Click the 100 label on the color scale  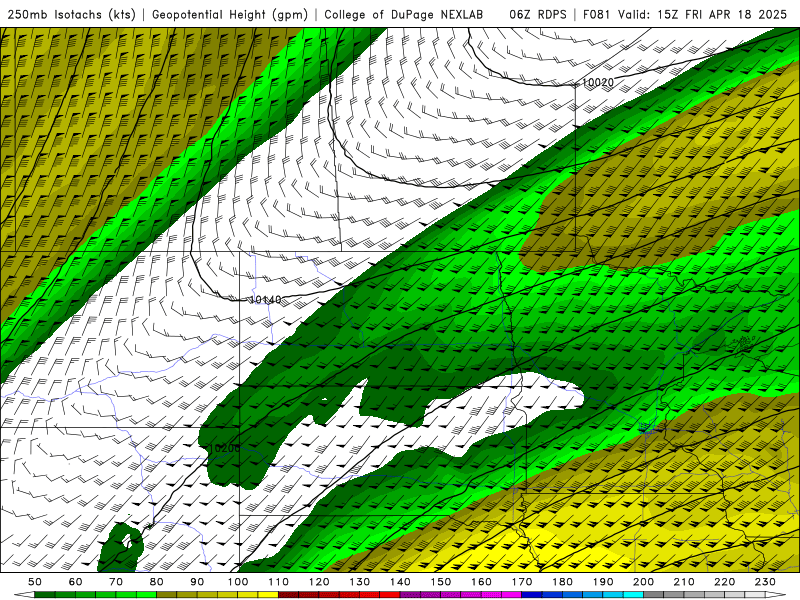(238, 582)
